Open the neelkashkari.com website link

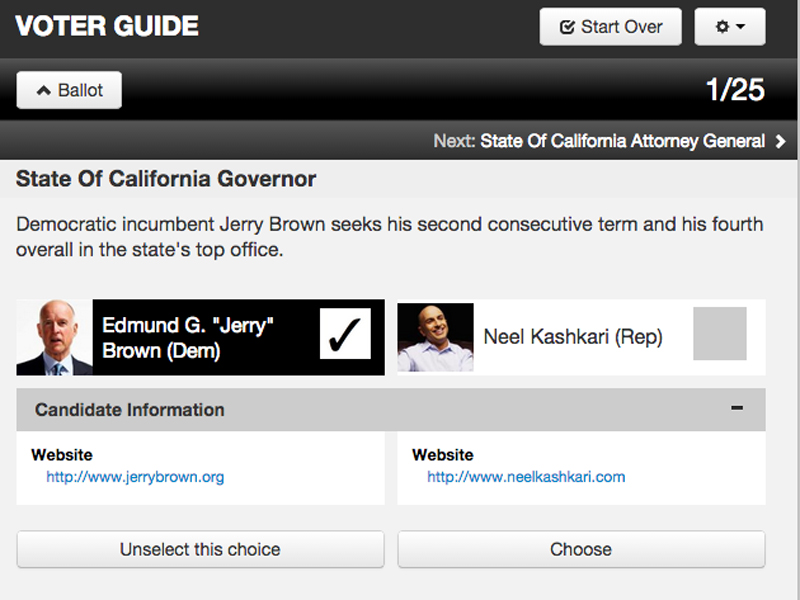coord(526,477)
